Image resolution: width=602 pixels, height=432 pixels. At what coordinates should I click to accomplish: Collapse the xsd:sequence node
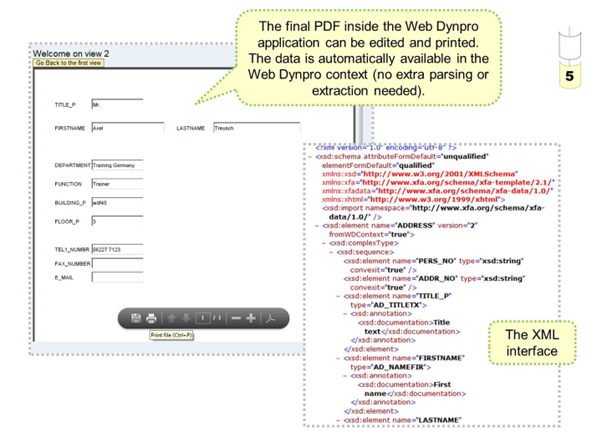[x=331, y=254]
